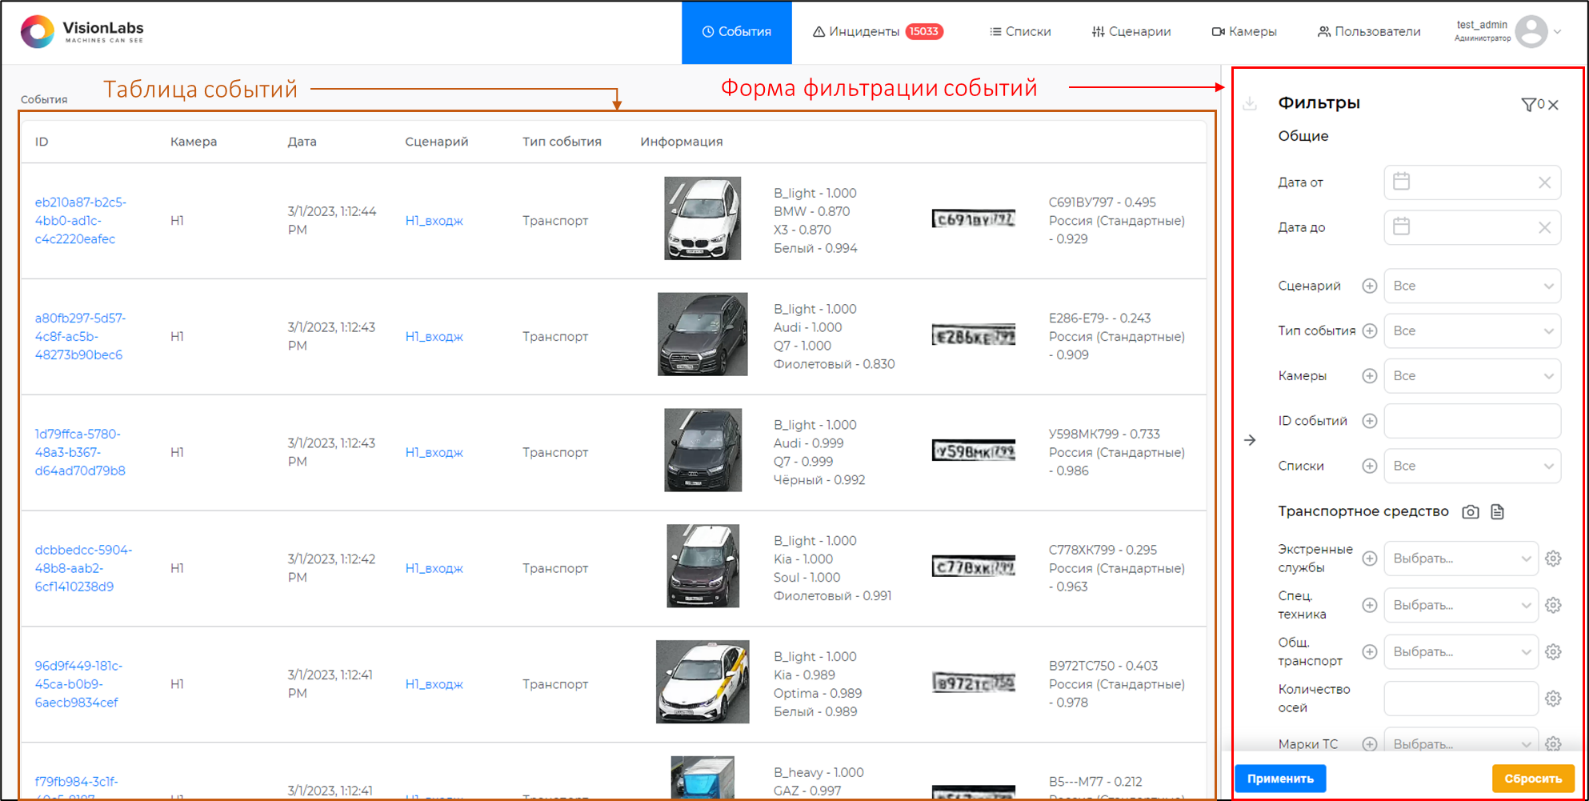1589x801 pixels.
Task: Go to the Сценарии tab
Action: 1131,32
